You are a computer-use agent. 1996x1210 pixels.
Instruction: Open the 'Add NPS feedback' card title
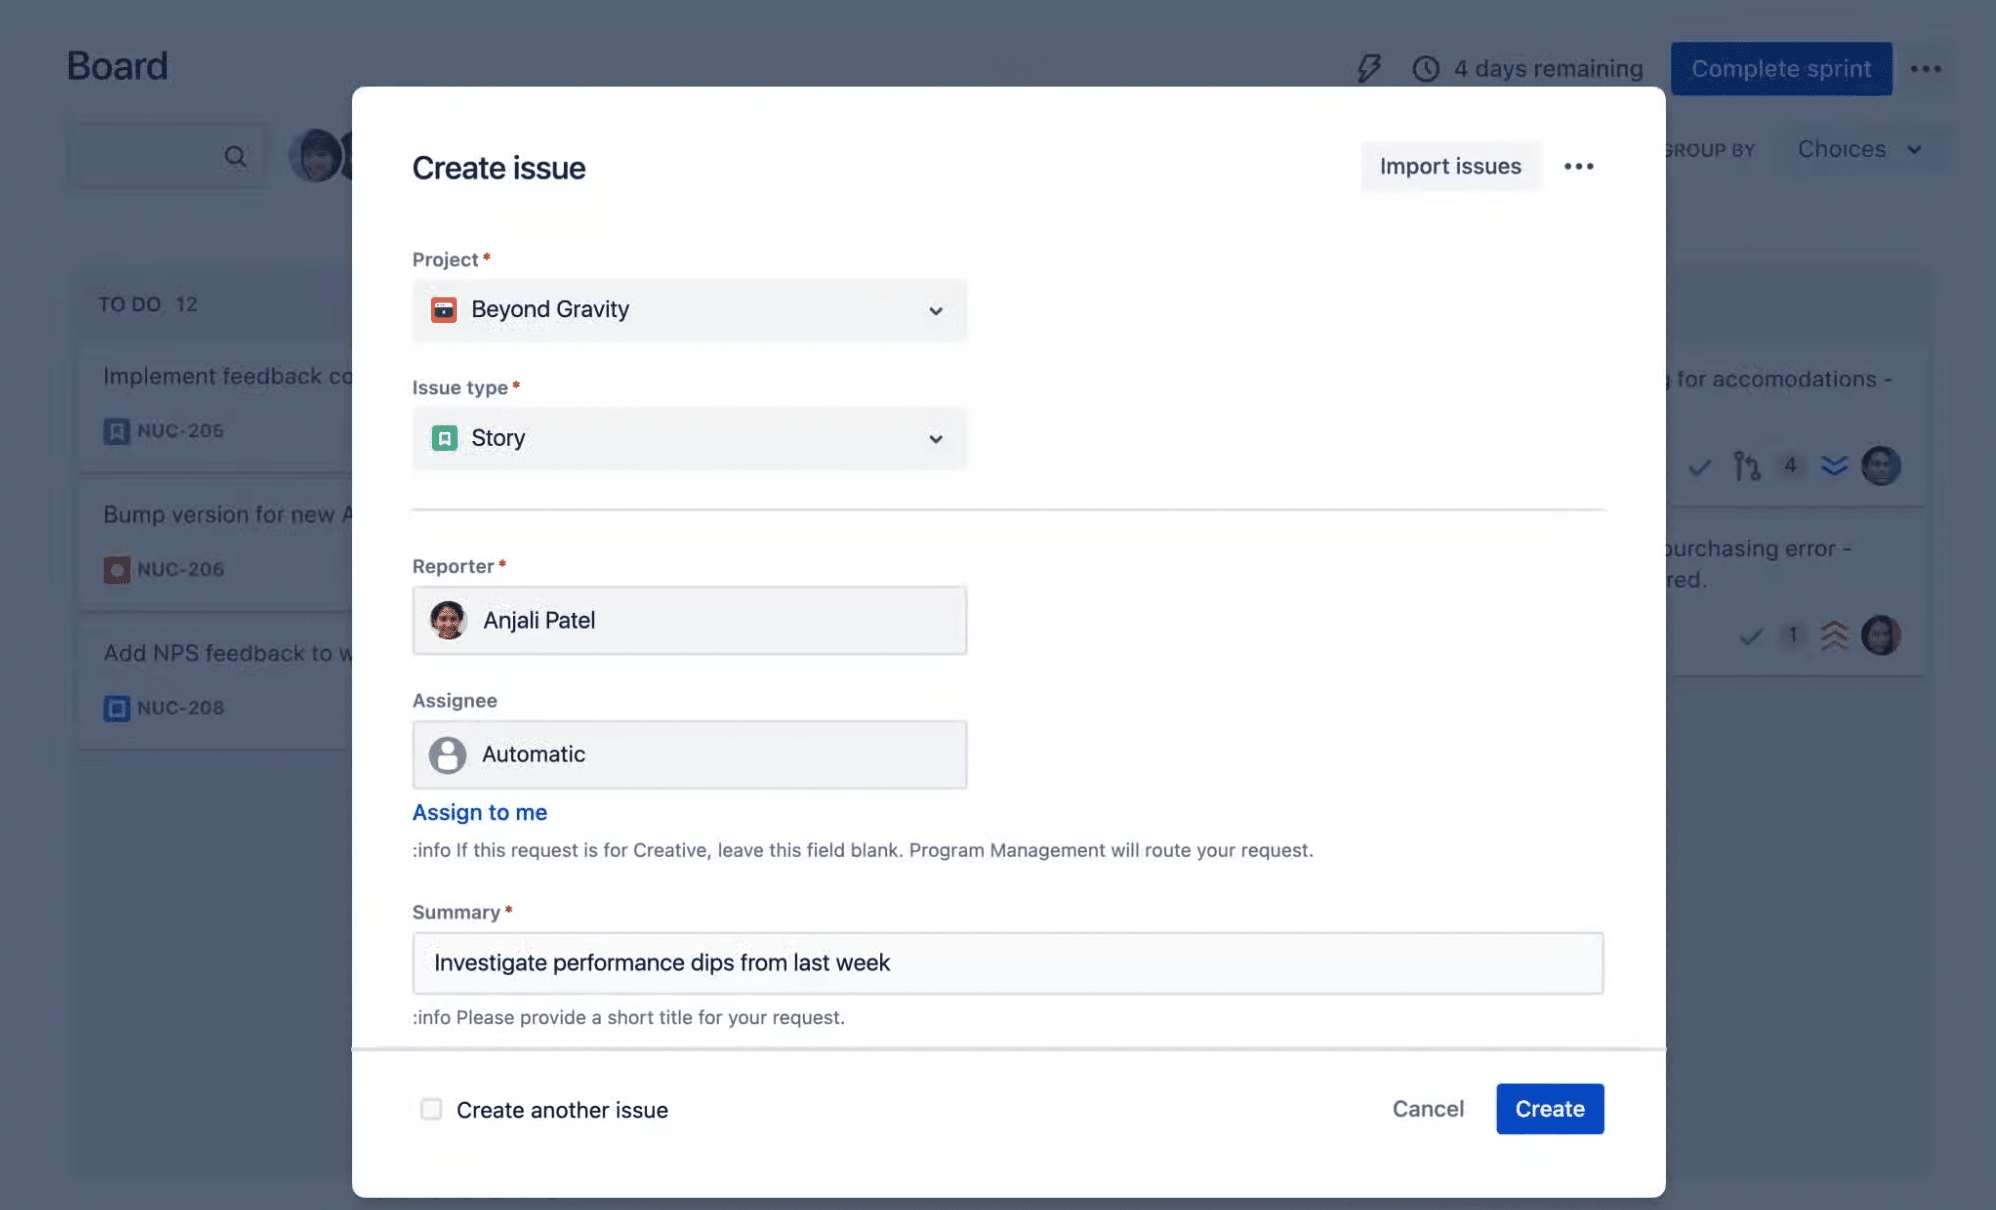228,654
